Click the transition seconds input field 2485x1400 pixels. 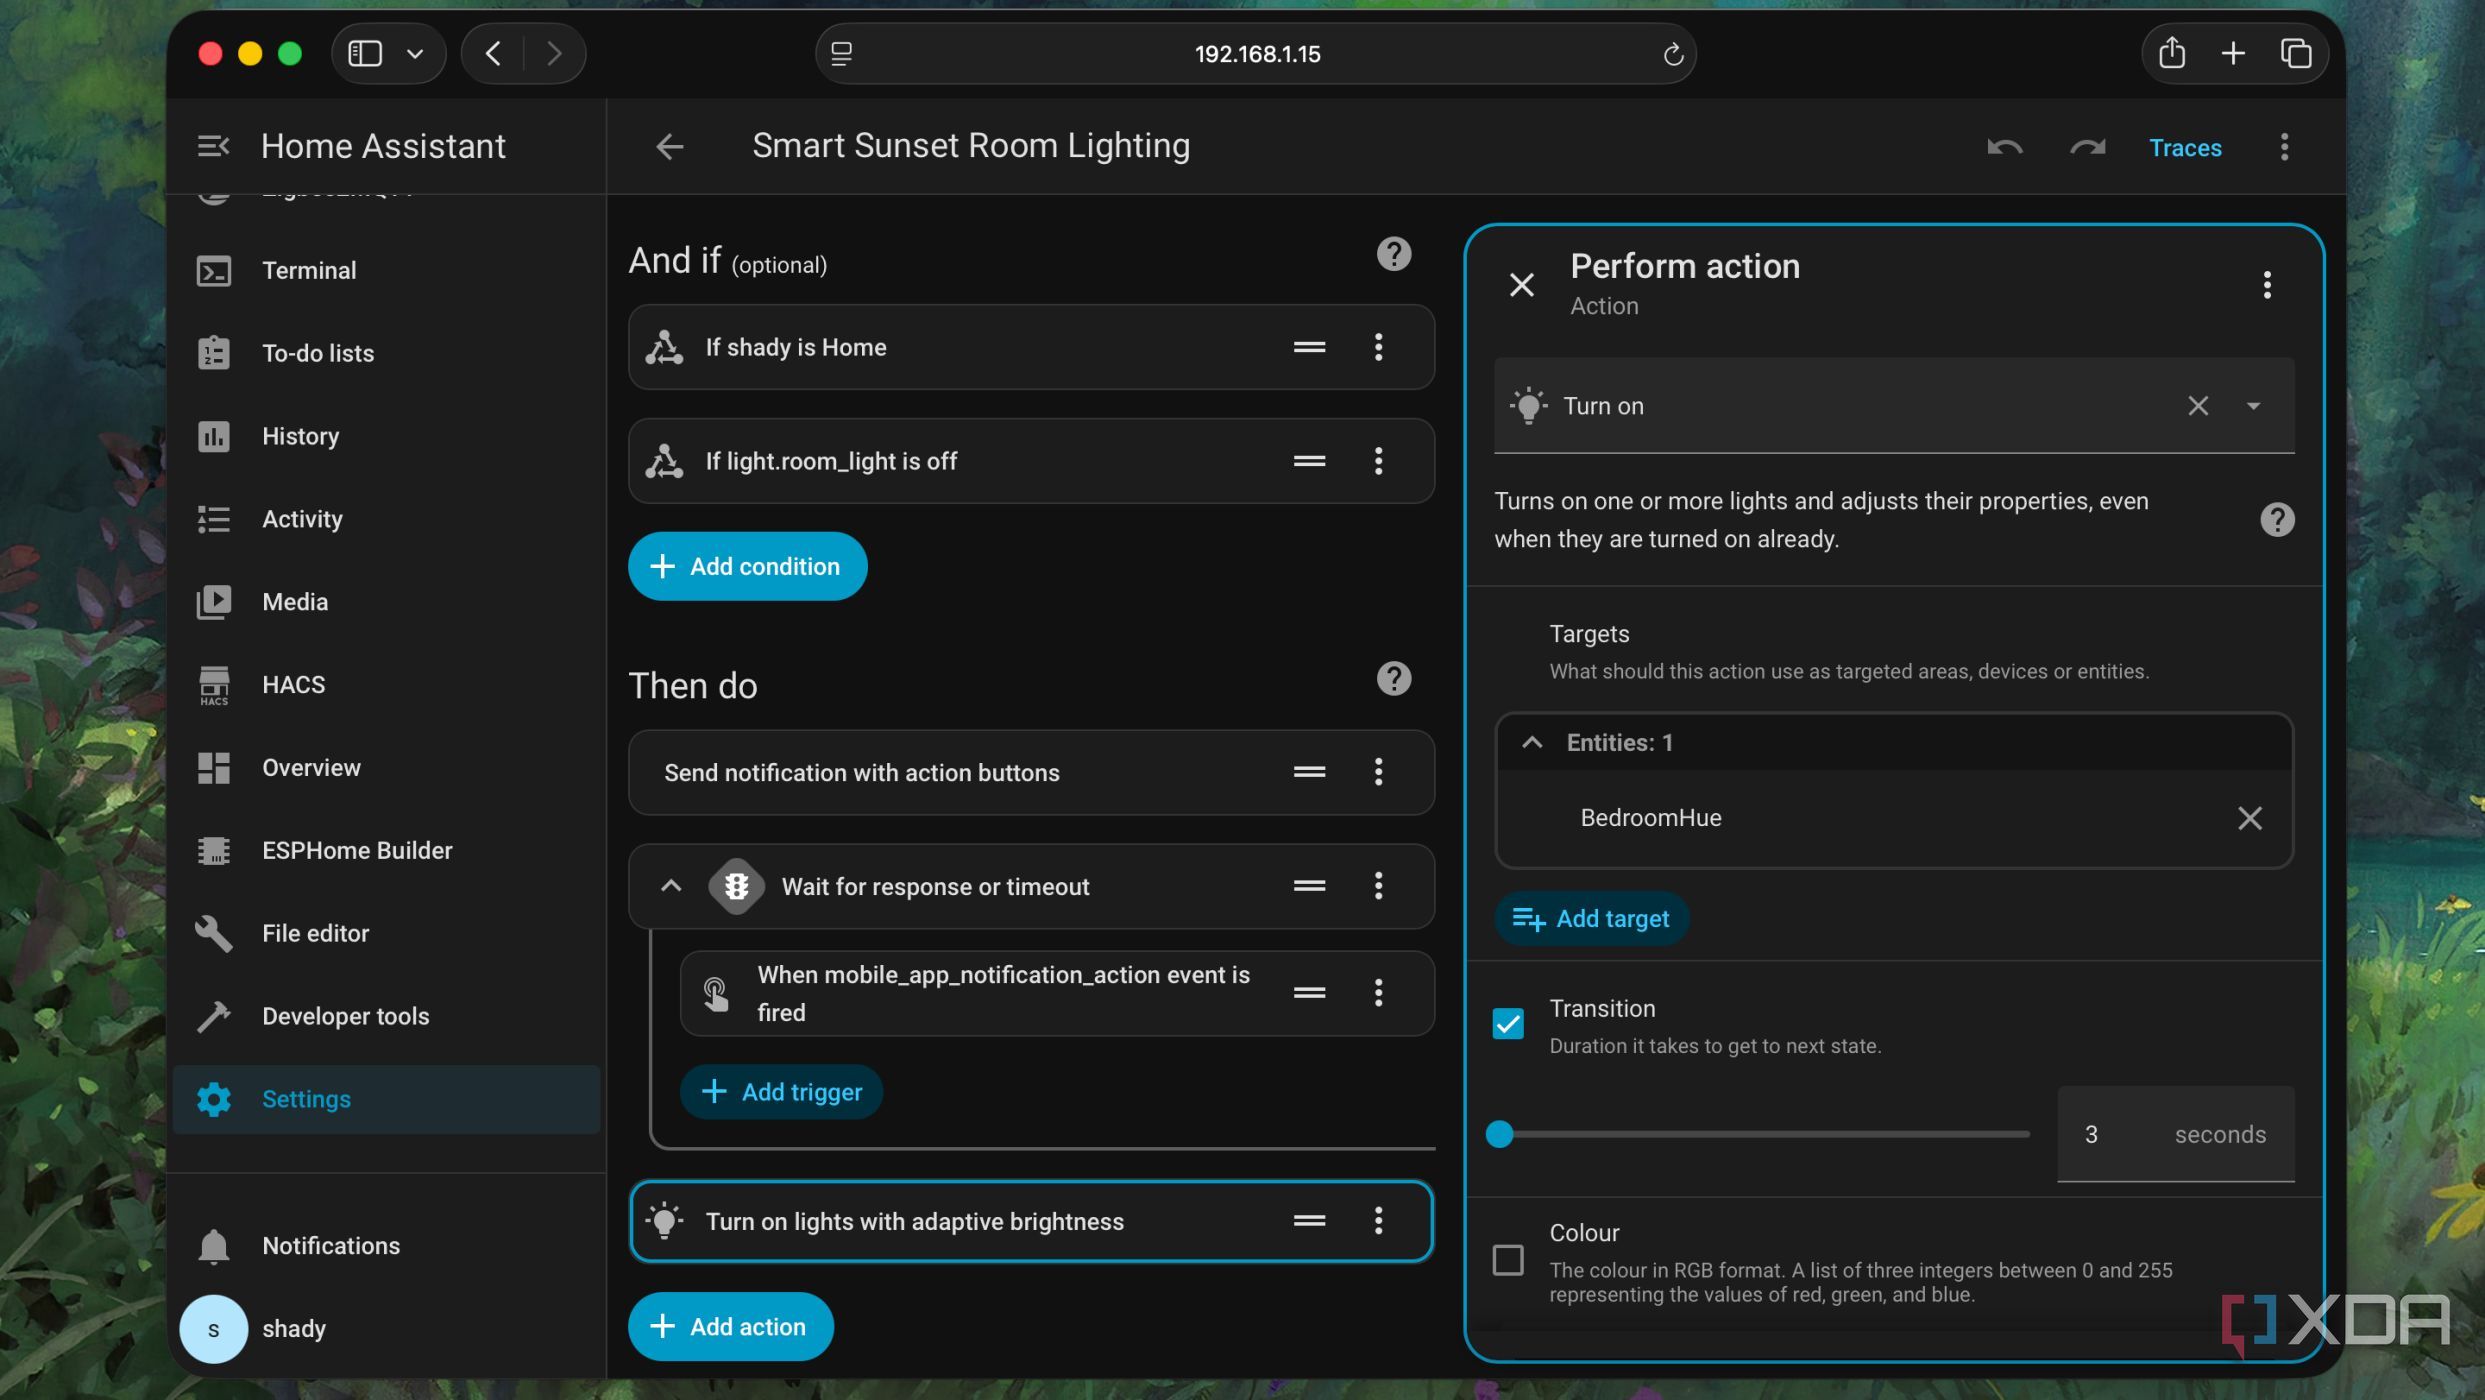(2174, 1134)
